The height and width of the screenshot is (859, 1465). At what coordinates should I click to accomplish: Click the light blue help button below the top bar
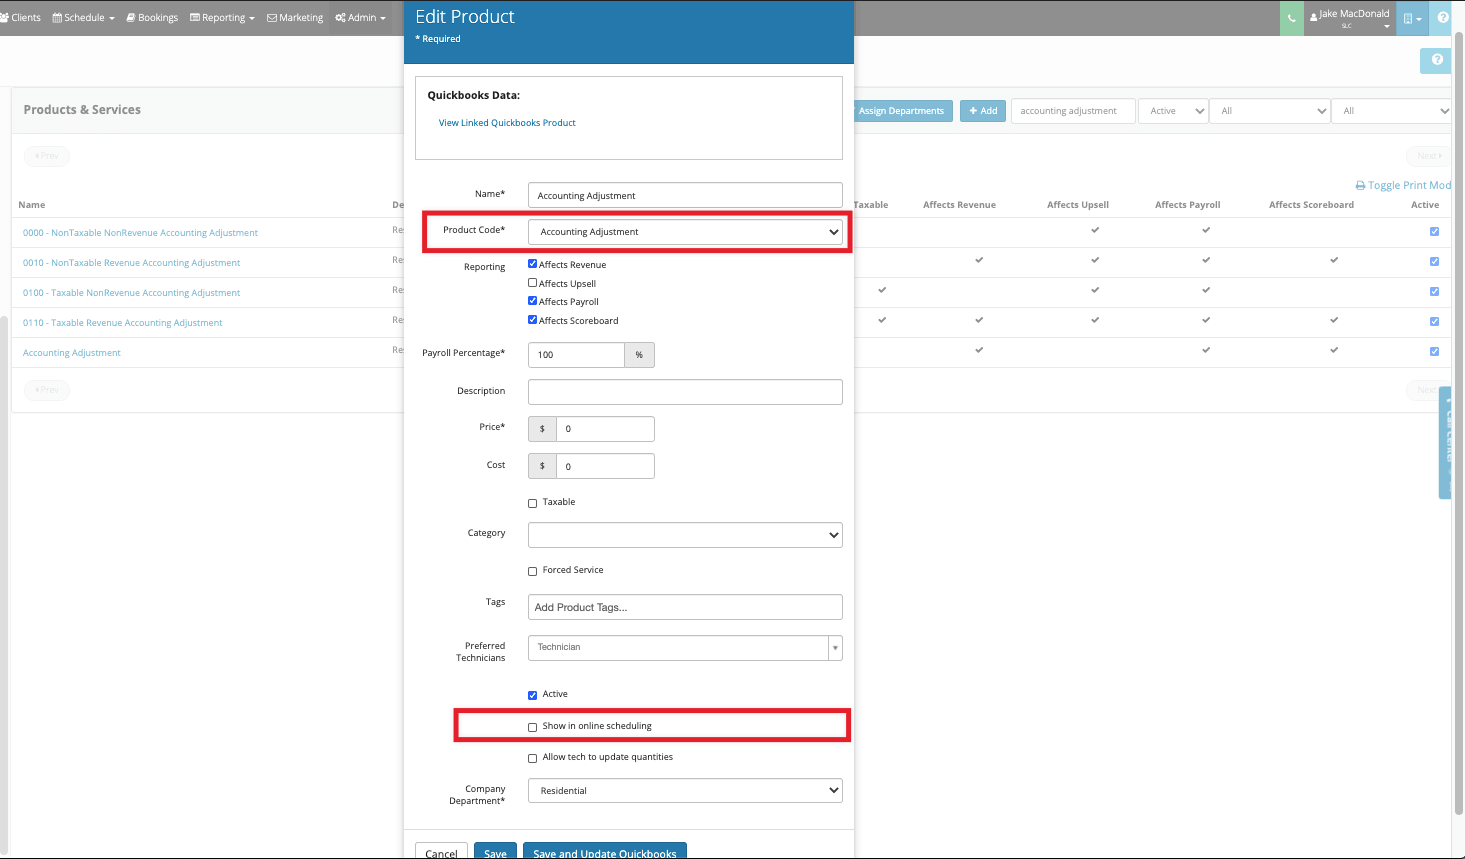(1436, 60)
